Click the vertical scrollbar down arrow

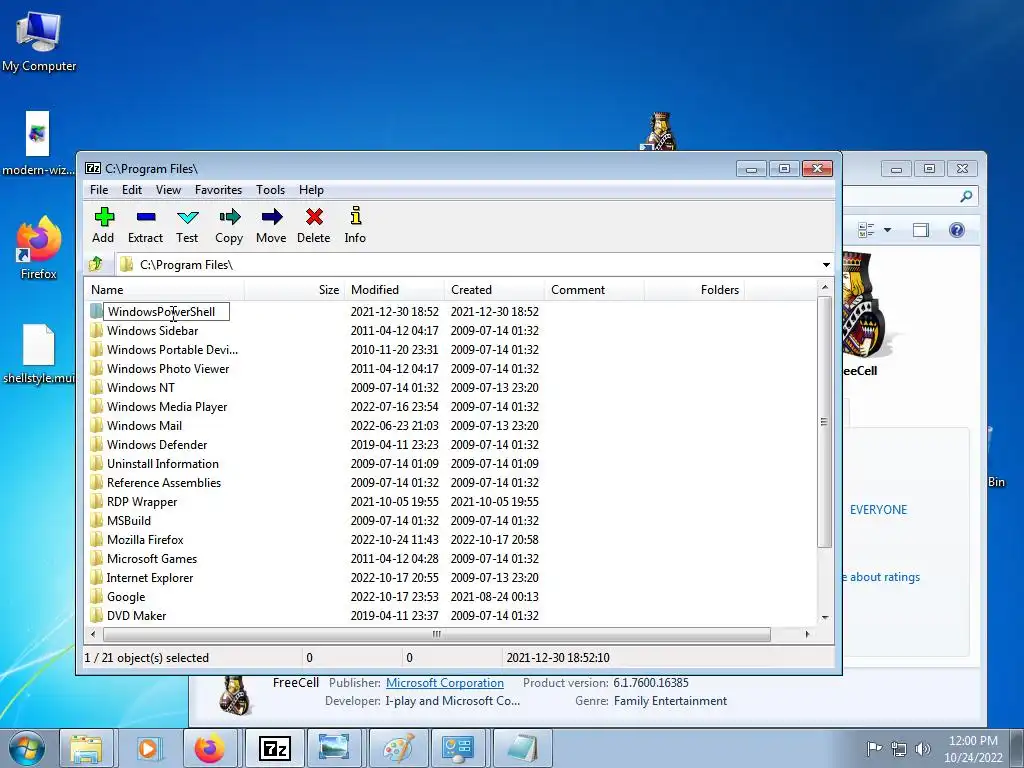coord(825,617)
